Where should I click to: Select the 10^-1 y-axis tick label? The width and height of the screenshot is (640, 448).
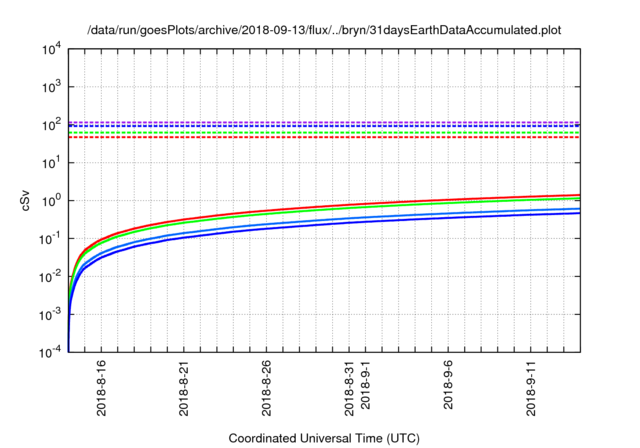click(x=50, y=238)
